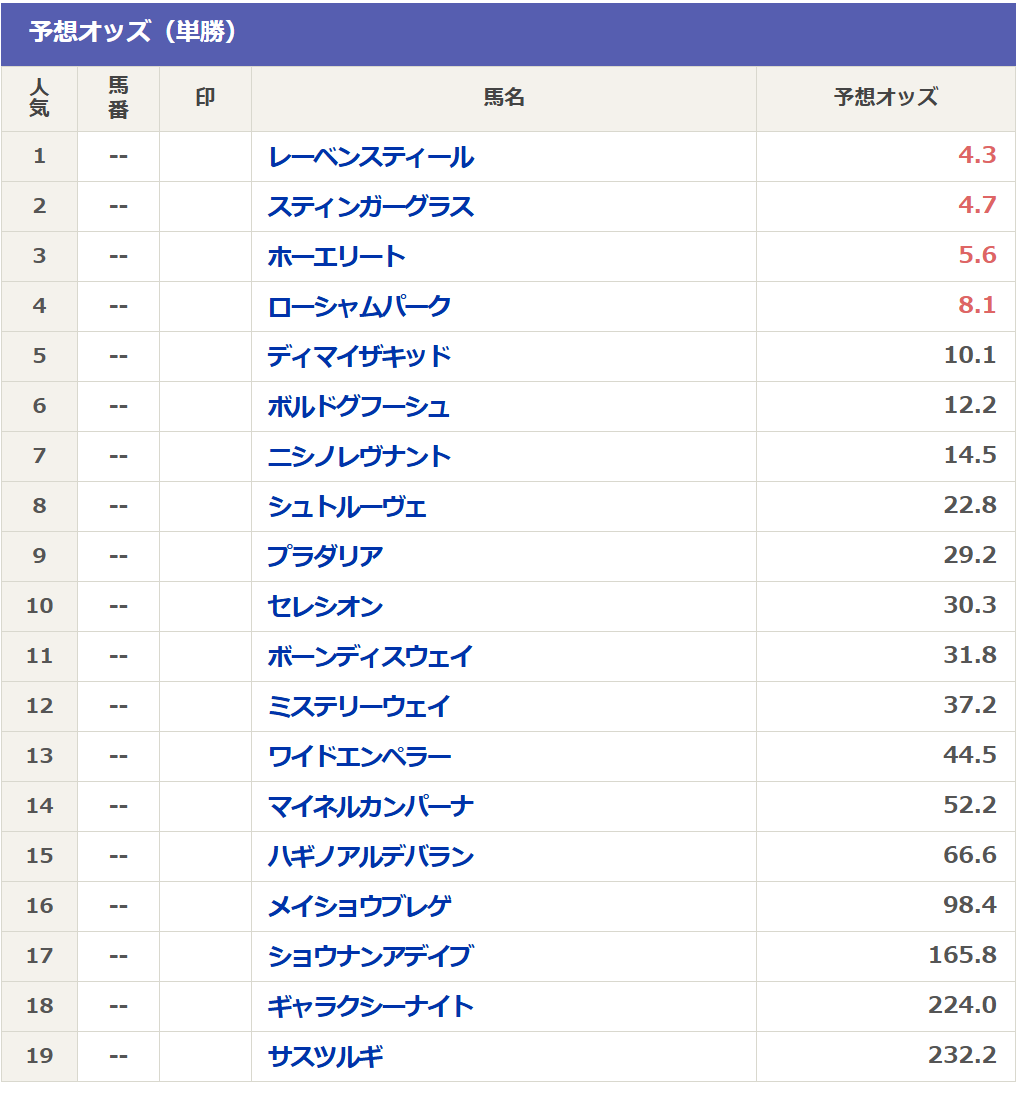The width and height of the screenshot is (1023, 1093).
Task: Open the ショウナンアデイブ link
Action: click(x=369, y=957)
